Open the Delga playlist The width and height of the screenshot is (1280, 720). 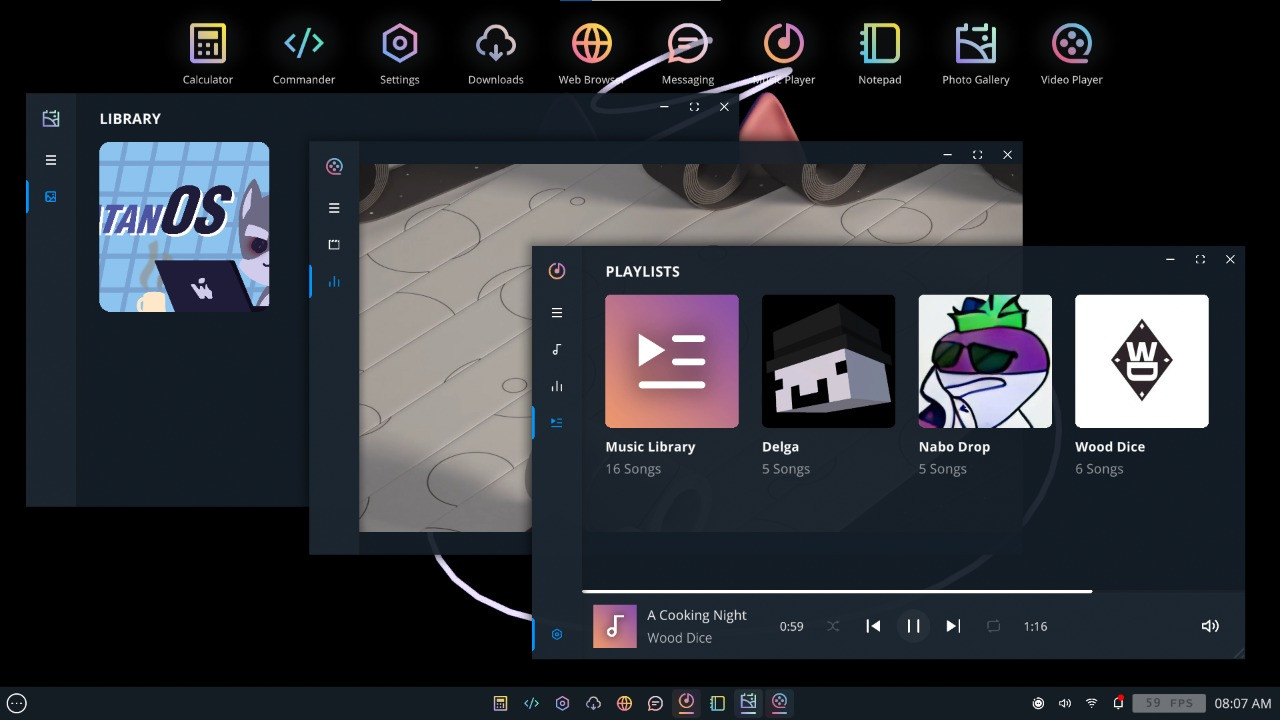click(x=828, y=361)
